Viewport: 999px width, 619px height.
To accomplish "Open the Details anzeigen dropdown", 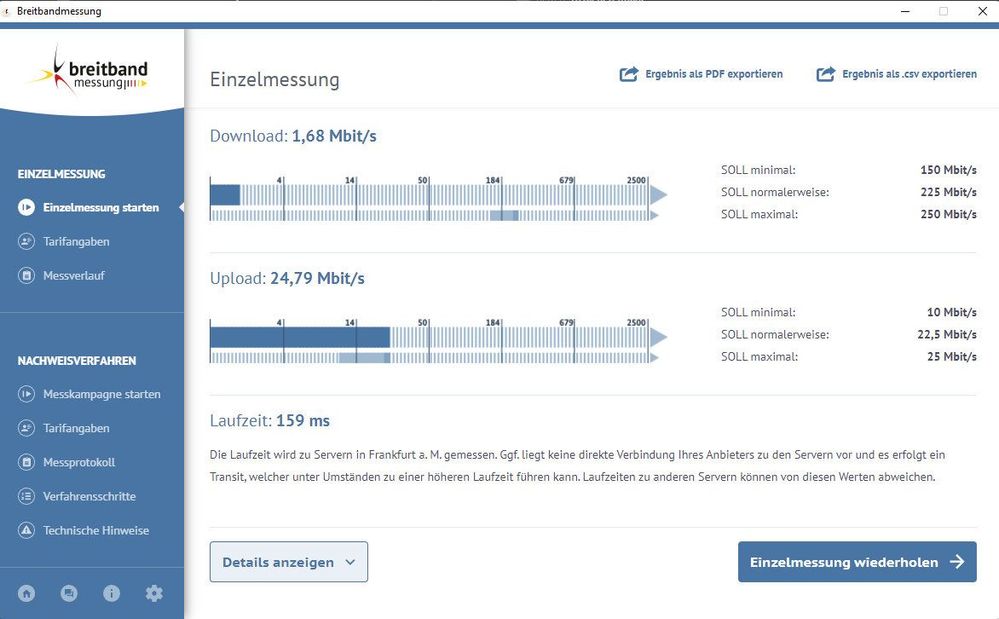I will (x=288, y=562).
